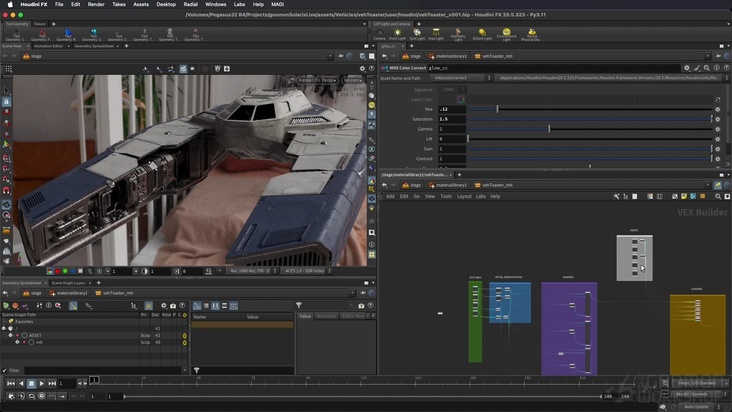
Task: Open the grid layout icon in viewport toolbar
Action: pyautogui.click(x=8, y=69)
